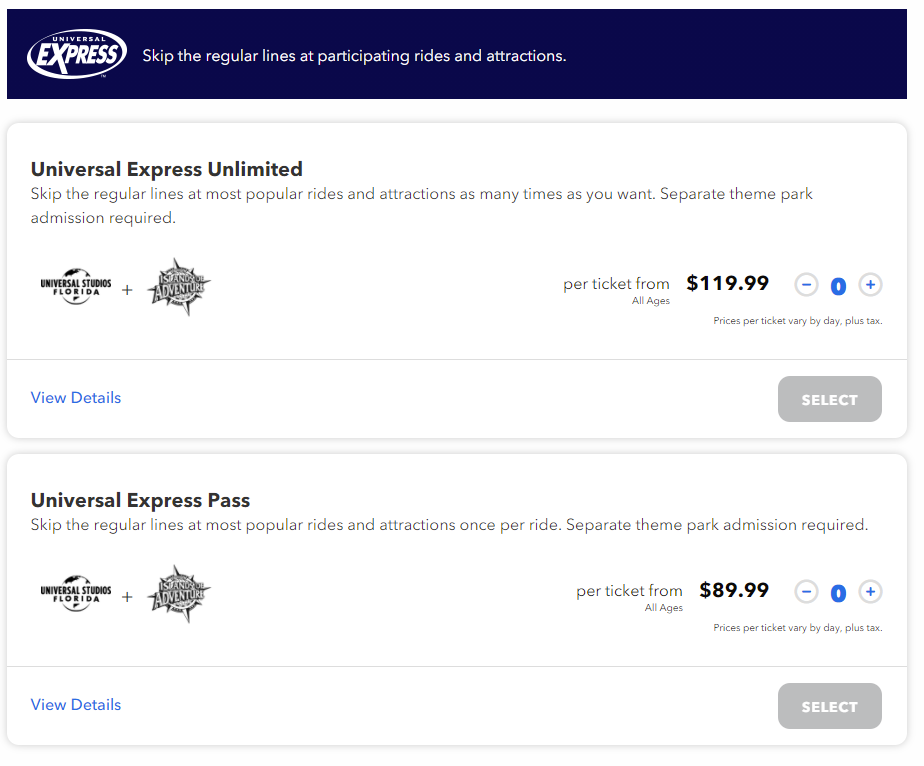Decrease Express Unlimited ticket quantity with minus
924x766 pixels.
806,285
